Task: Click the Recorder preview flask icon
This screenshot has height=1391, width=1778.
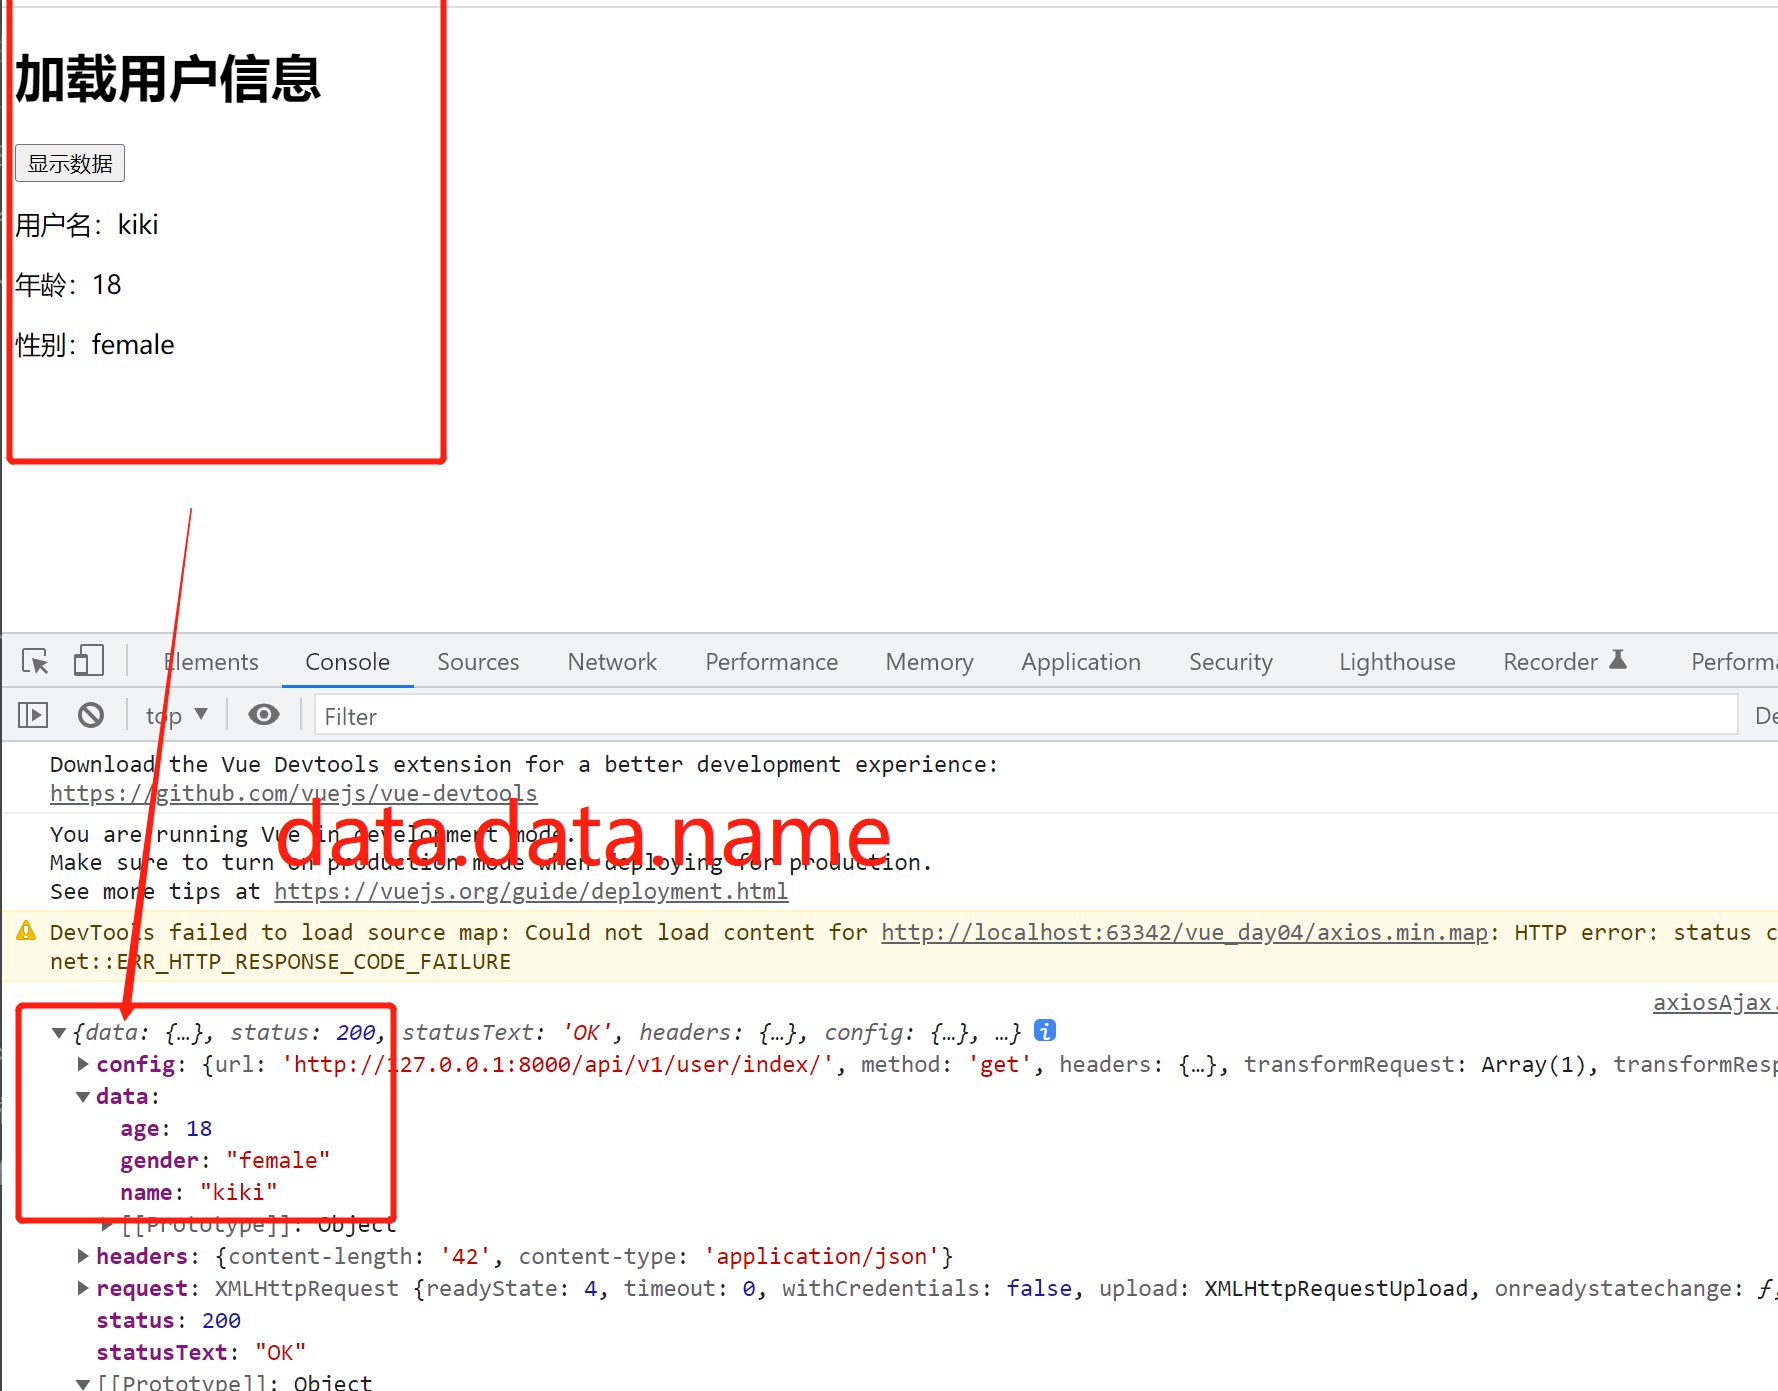Action: click(1618, 660)
